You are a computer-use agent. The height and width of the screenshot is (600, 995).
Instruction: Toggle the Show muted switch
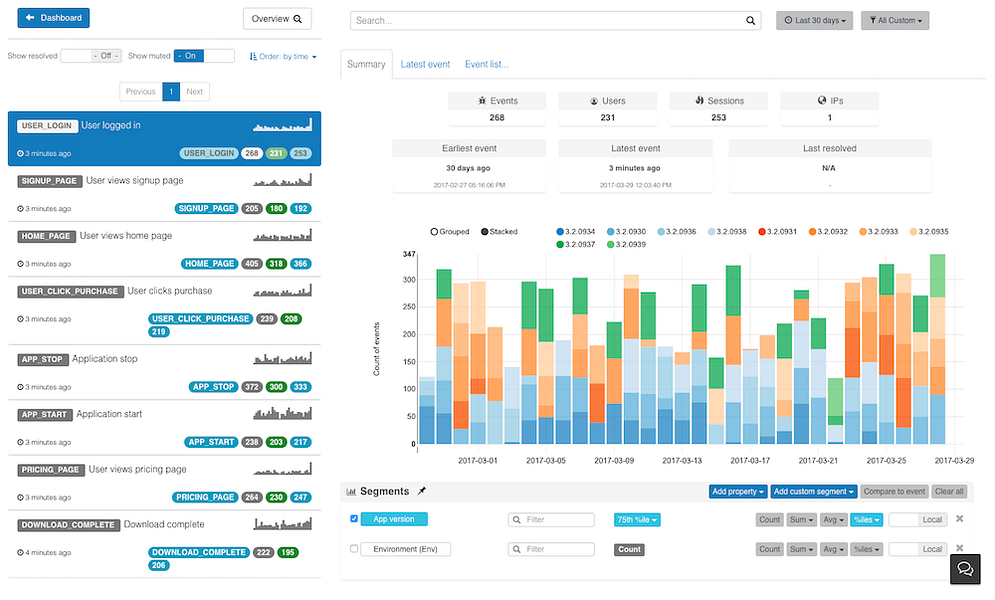(204, 56)
